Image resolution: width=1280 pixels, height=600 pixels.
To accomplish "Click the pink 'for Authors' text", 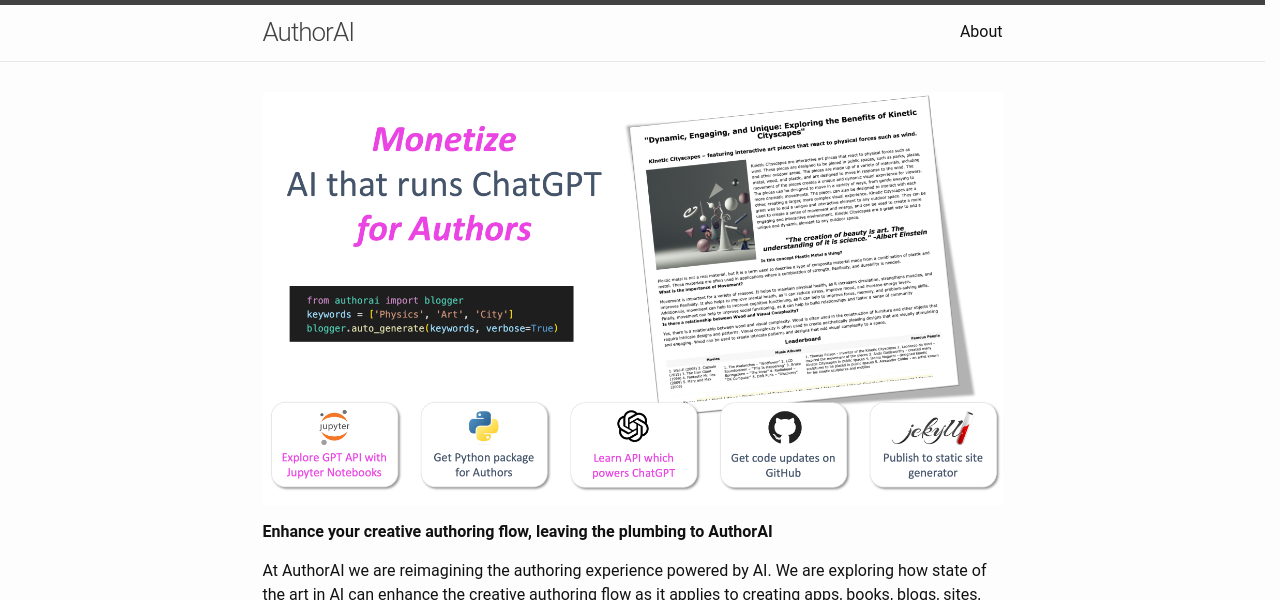I will 443,229.
